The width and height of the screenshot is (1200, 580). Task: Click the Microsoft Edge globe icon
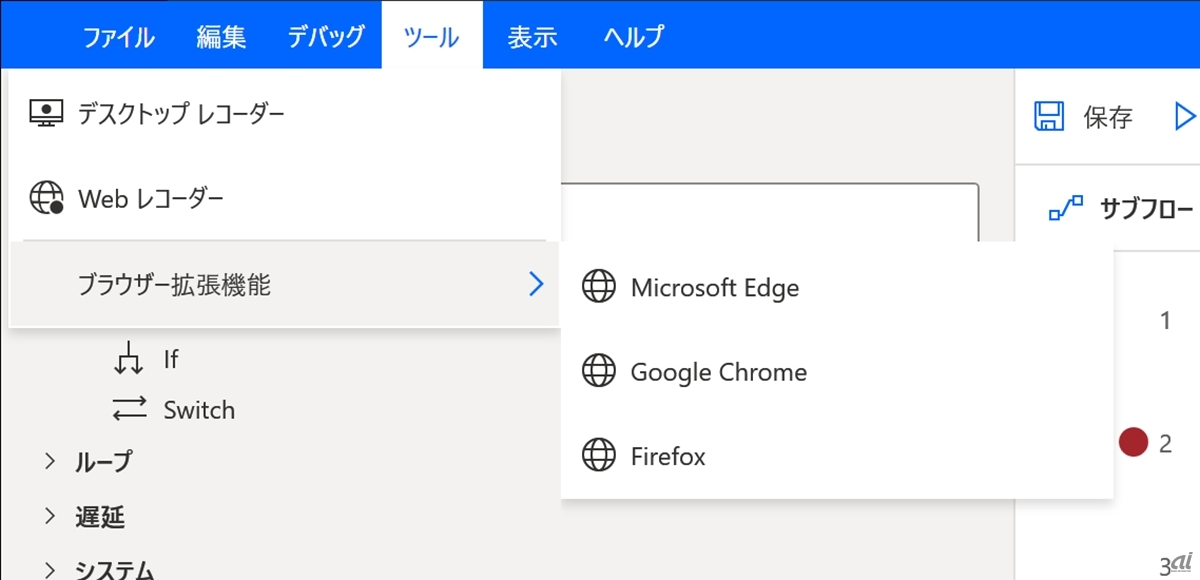(598, 288)
